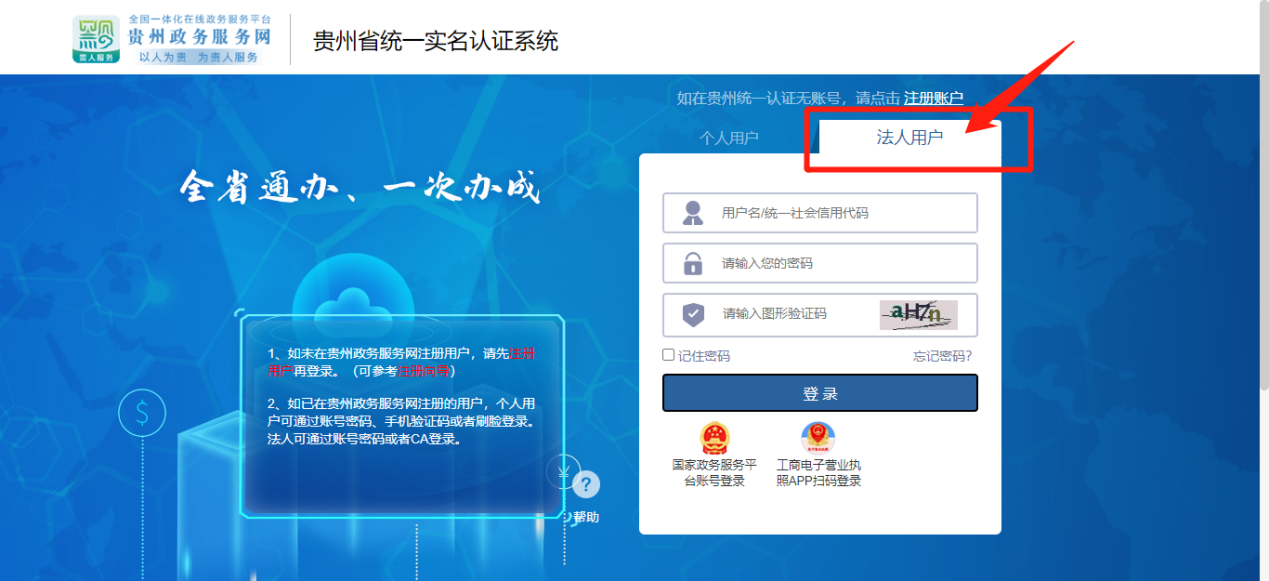Click the dollar sign circle icon
Image resolution: width=1269 pixels, height=581 pixels.
click(x=142, y=411)
